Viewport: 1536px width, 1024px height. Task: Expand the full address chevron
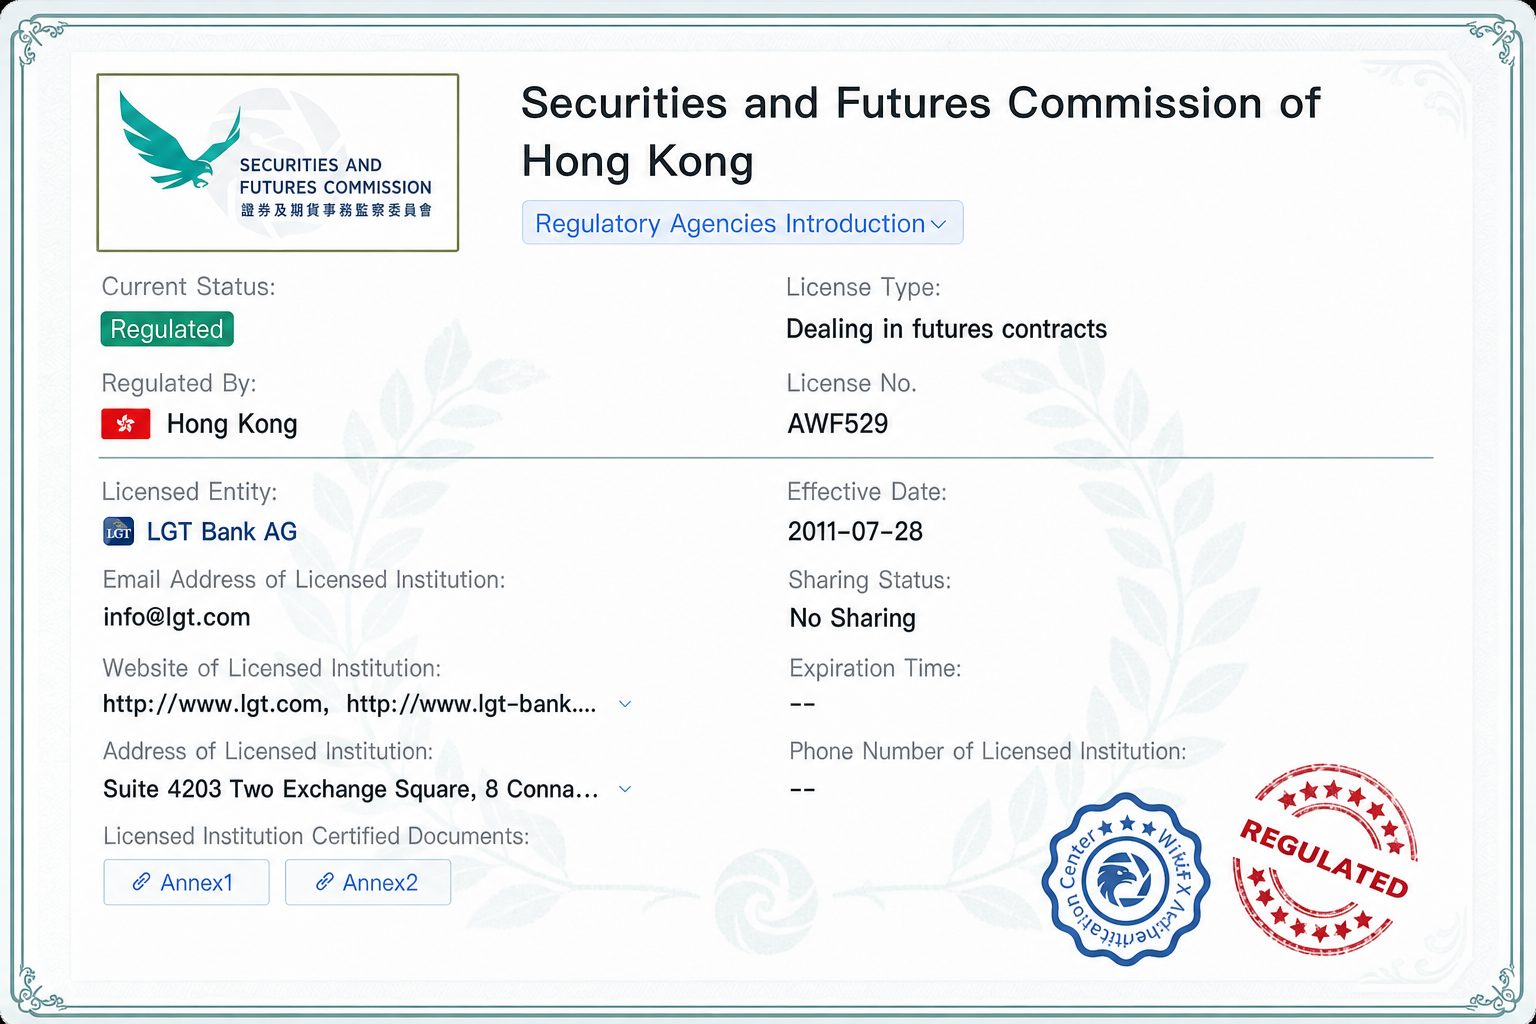(x=625, y=789)
